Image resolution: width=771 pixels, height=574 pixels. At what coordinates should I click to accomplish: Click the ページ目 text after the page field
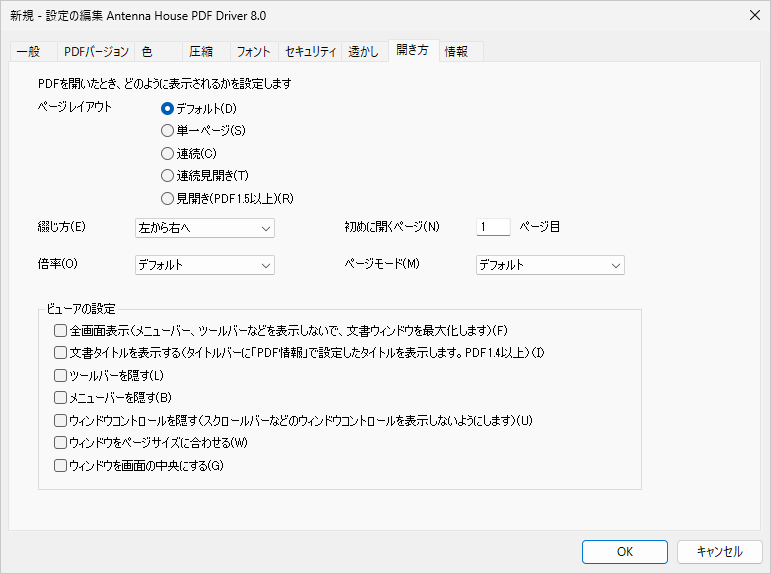click(x=539, y=227)
